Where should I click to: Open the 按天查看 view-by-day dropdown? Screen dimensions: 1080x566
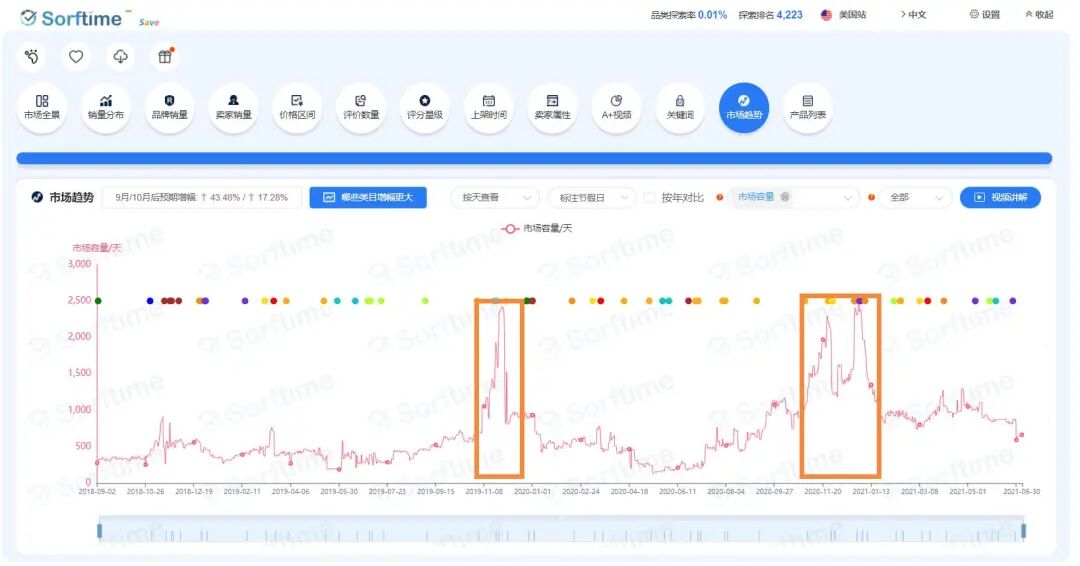(495, 198)
